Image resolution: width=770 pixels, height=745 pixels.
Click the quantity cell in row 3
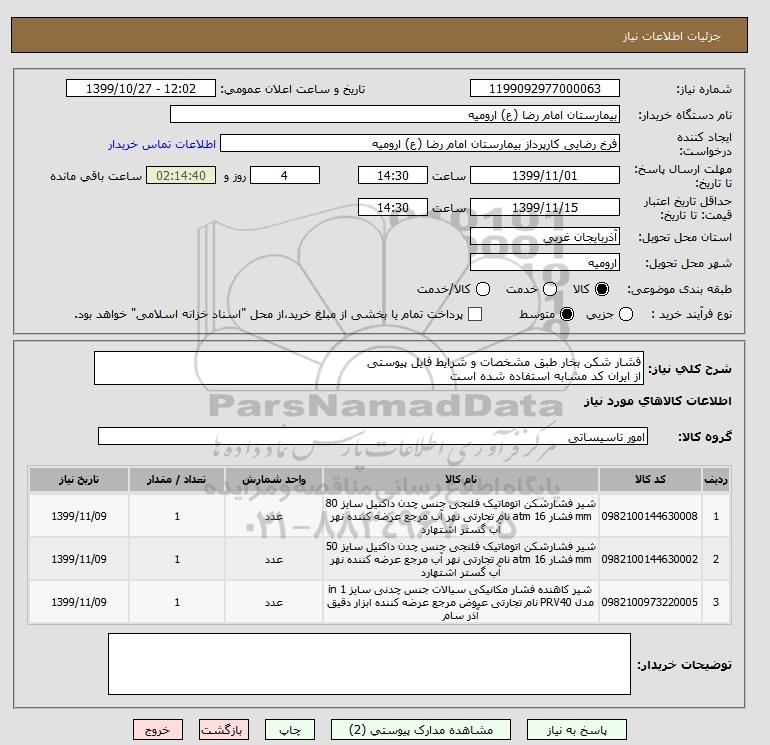177,602
